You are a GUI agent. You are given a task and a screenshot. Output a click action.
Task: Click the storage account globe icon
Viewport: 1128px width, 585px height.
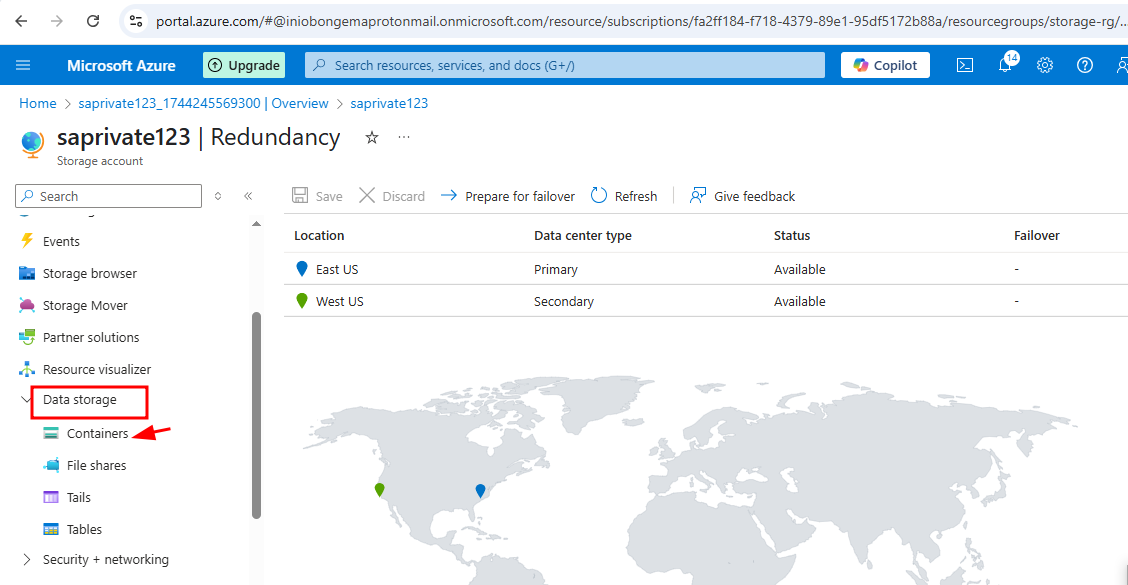[32, 144]
